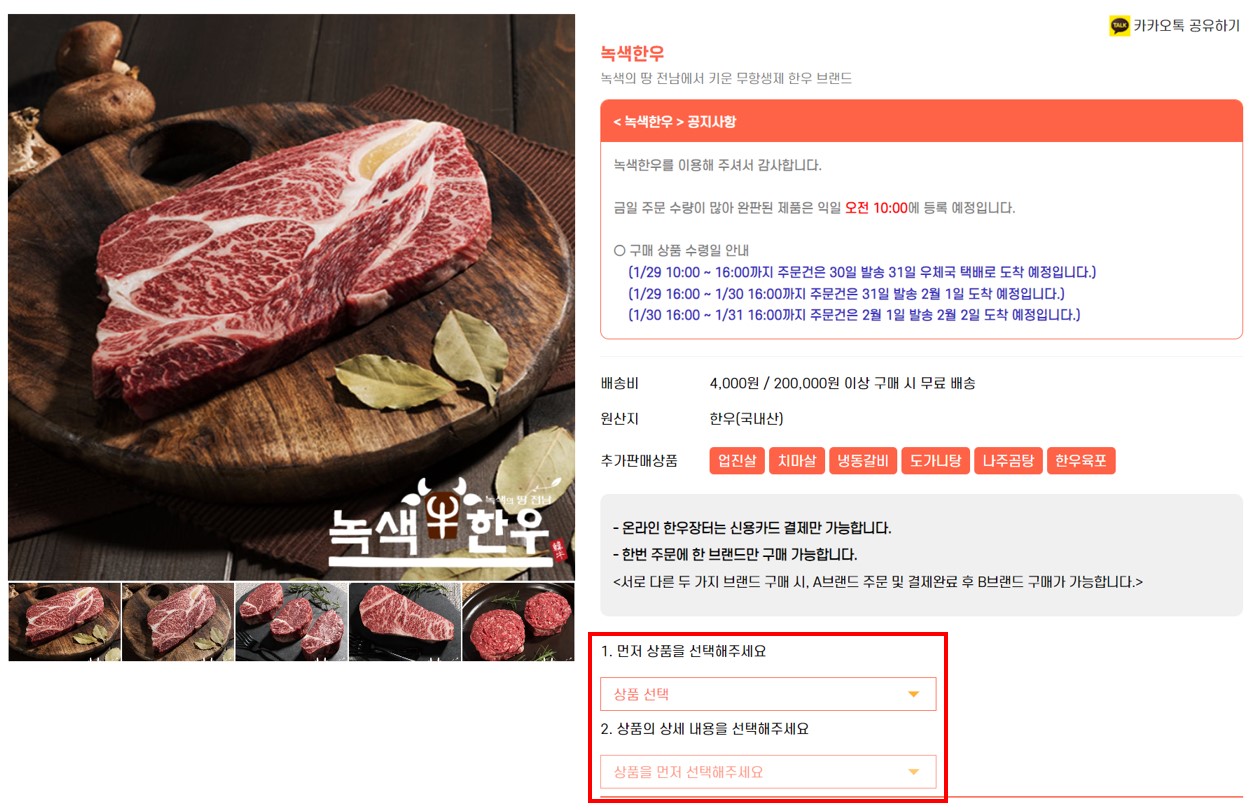View the second beef on wood board thumbnail
The image size is (1260, 810).
[178, 622]
